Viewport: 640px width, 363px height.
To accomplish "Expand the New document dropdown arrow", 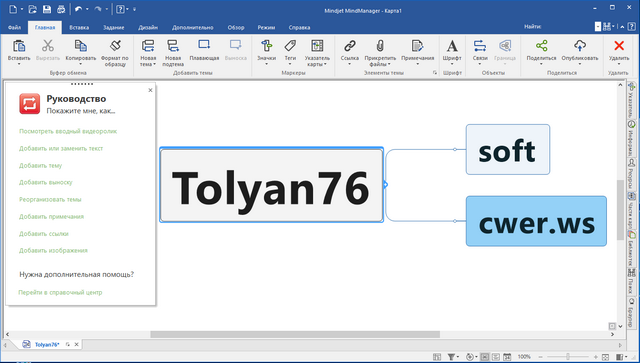I will [22, 9].
